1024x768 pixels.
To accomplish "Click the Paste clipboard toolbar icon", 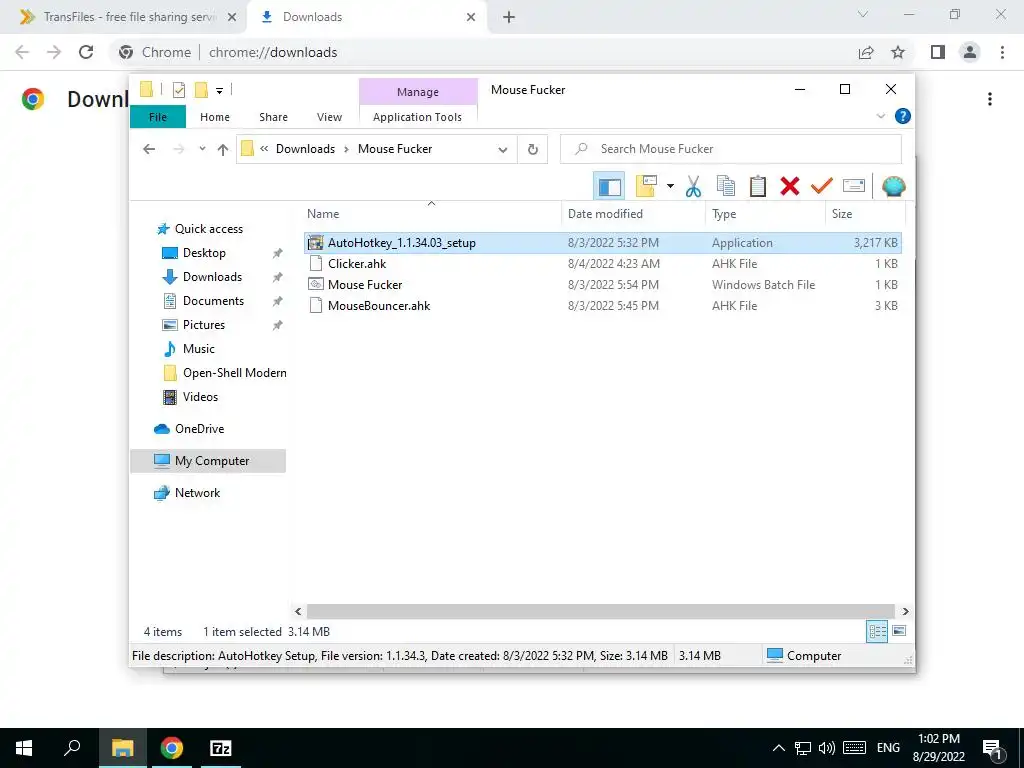I will pyautogui.click(x=758, y=187).
